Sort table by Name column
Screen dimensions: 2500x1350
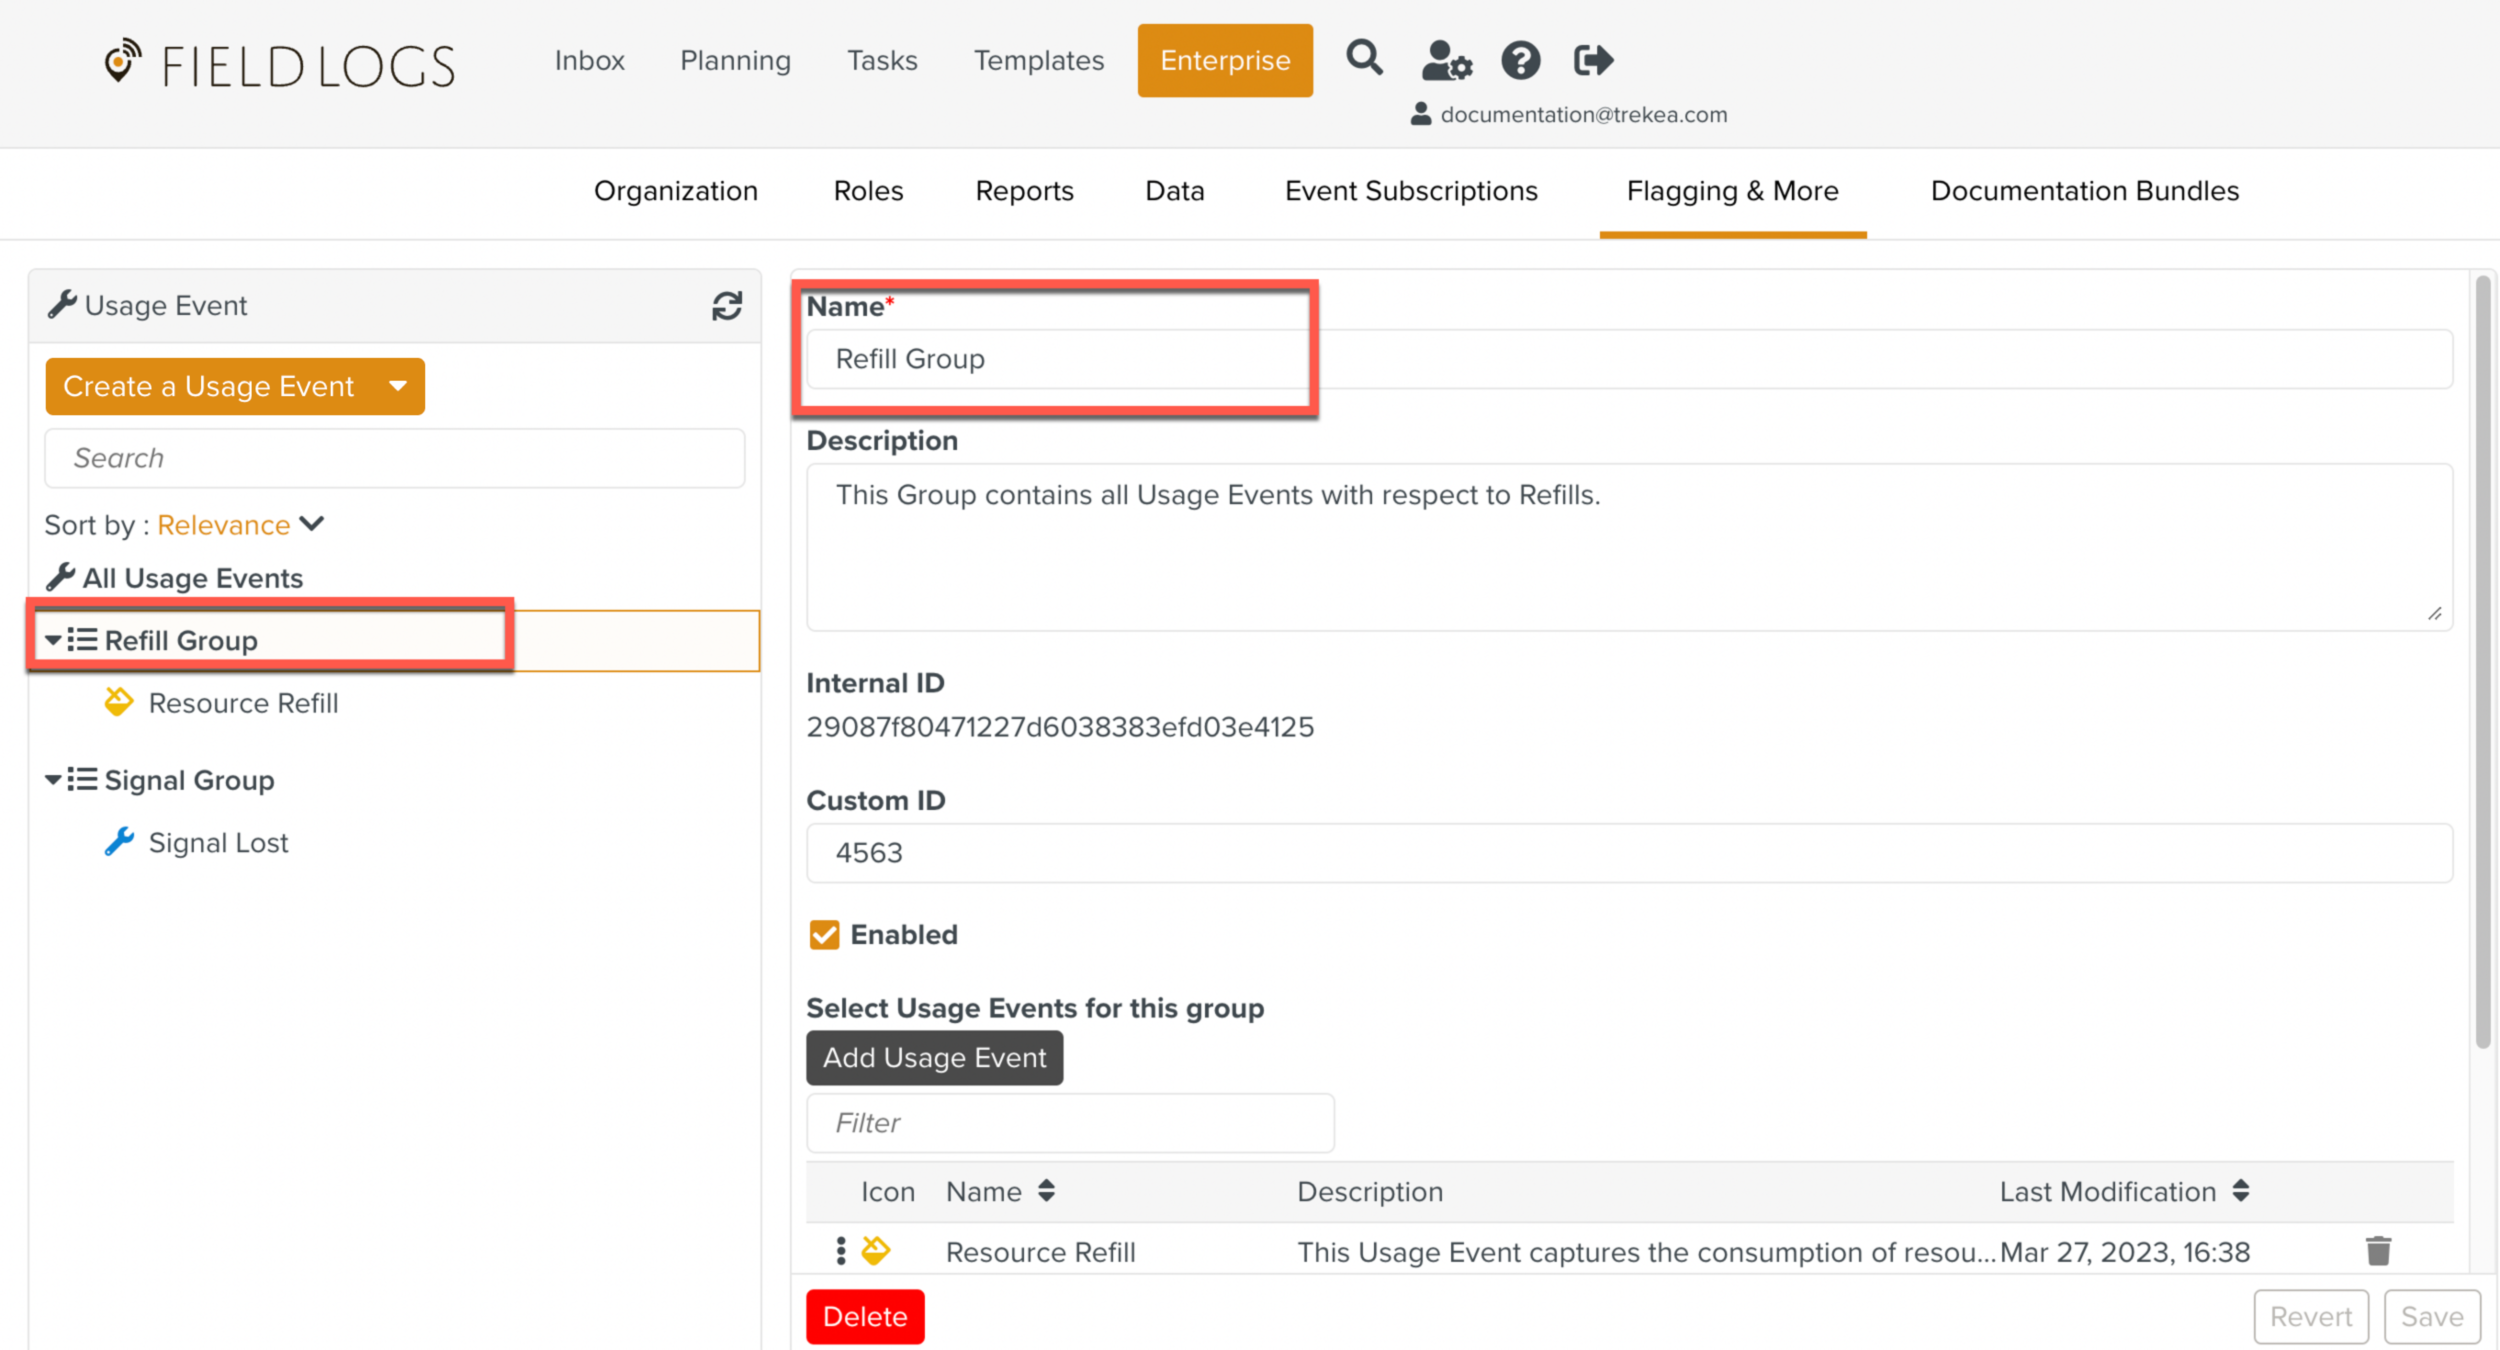pyautogui.click(x=1046, y=1191)
